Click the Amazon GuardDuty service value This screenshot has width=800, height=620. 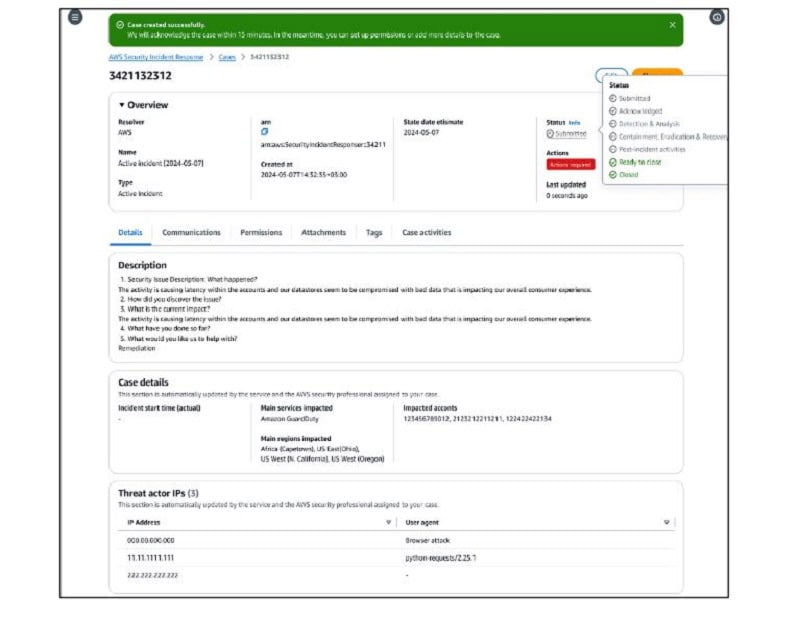coord(289,419)
